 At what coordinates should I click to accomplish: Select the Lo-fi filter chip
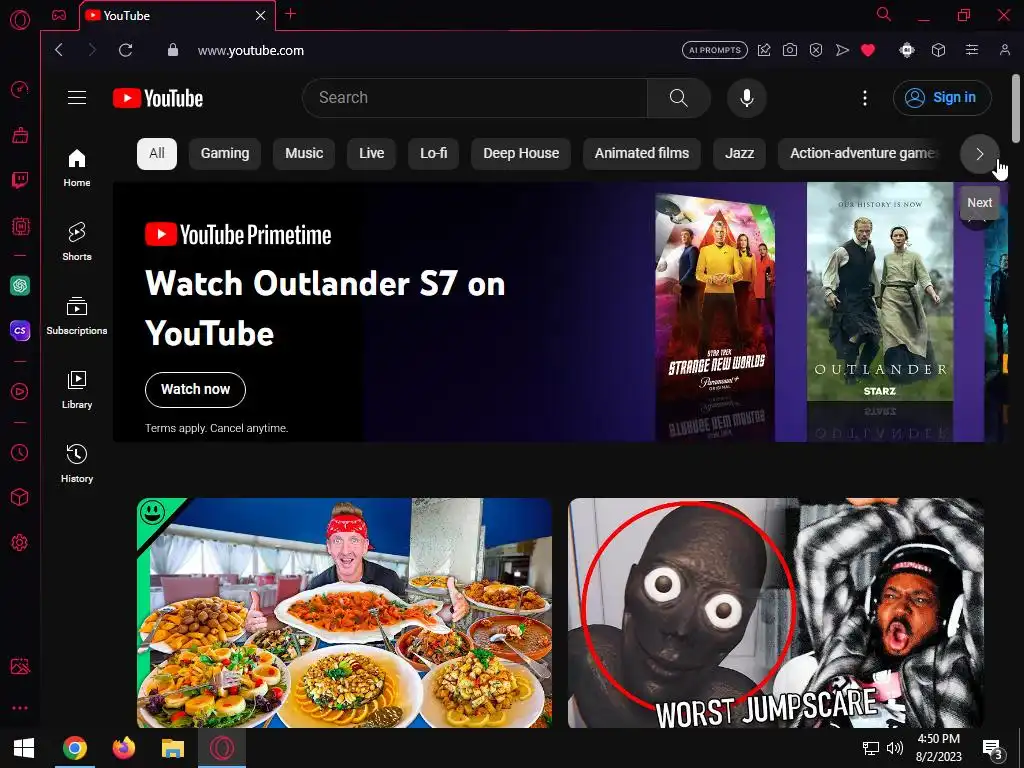[434, 153]
